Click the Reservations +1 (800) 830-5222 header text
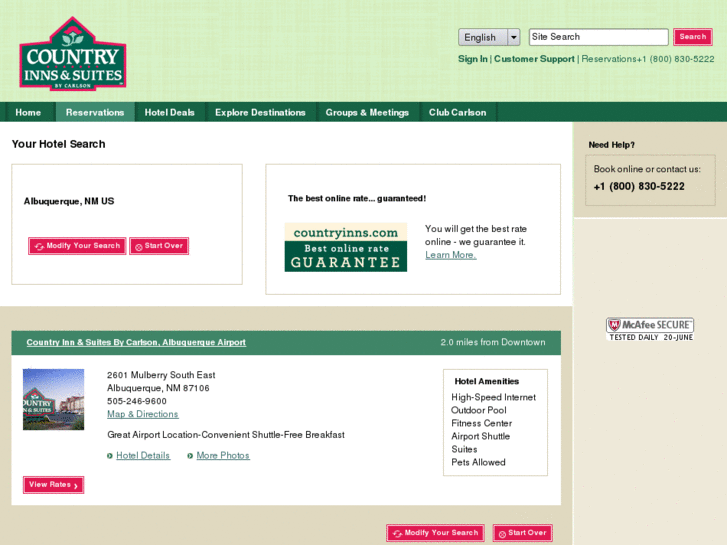This screenshot has width=727, height=545. click(x=648, y=59)
